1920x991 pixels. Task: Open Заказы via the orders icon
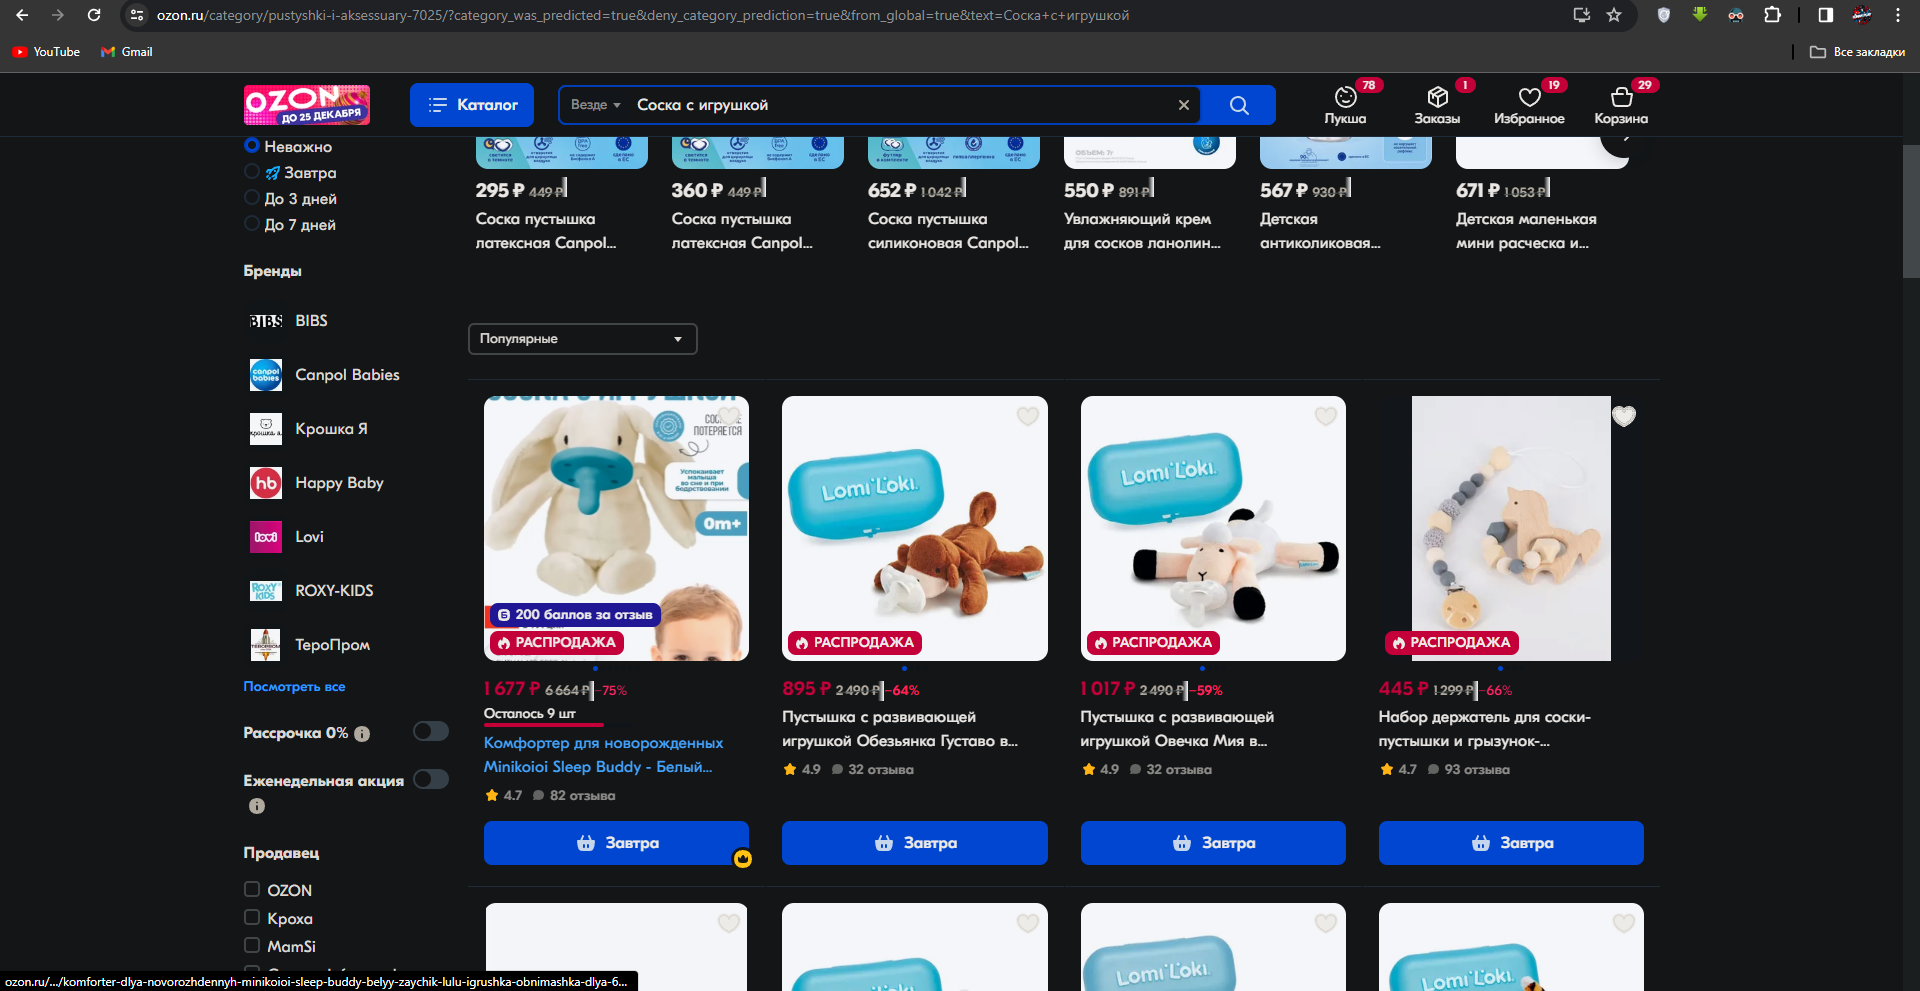click(x=1438, y=97)
